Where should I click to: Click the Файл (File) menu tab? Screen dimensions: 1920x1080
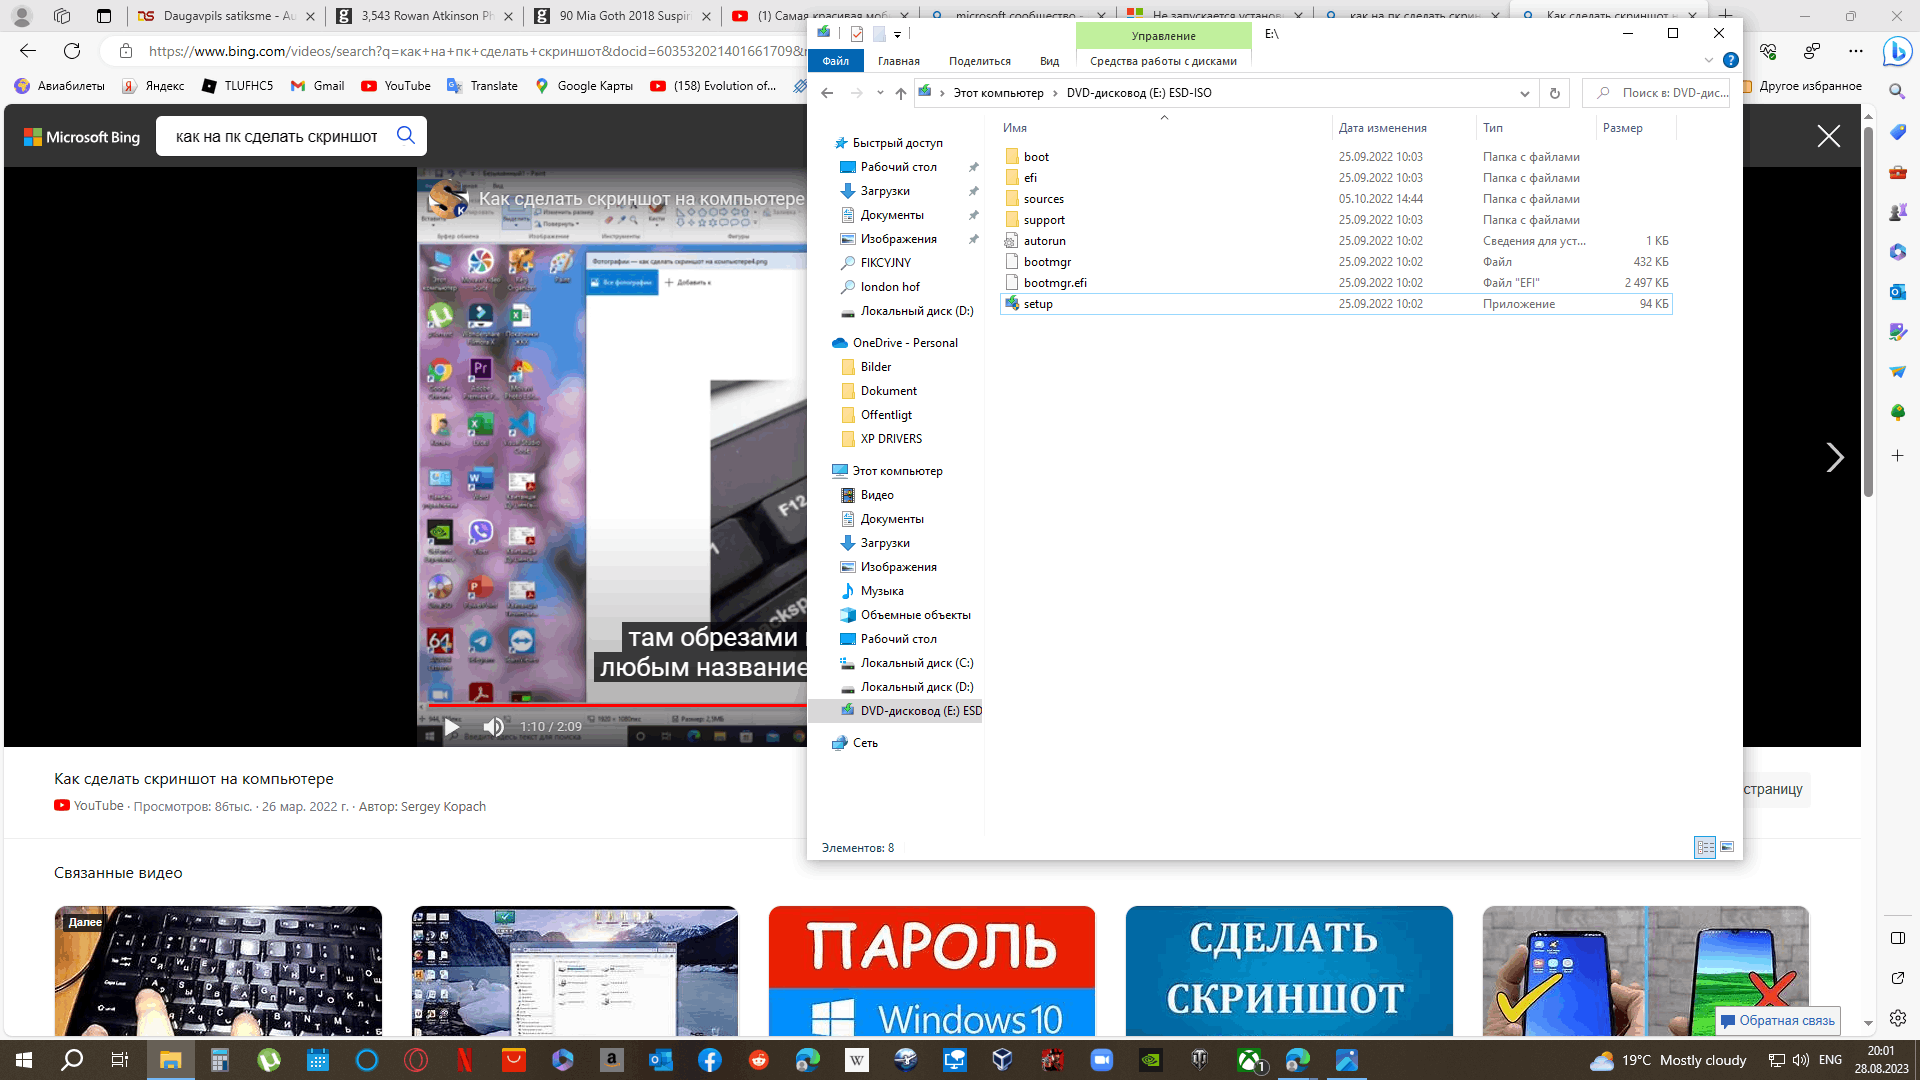pyautogui.click(x=835, y=61)
